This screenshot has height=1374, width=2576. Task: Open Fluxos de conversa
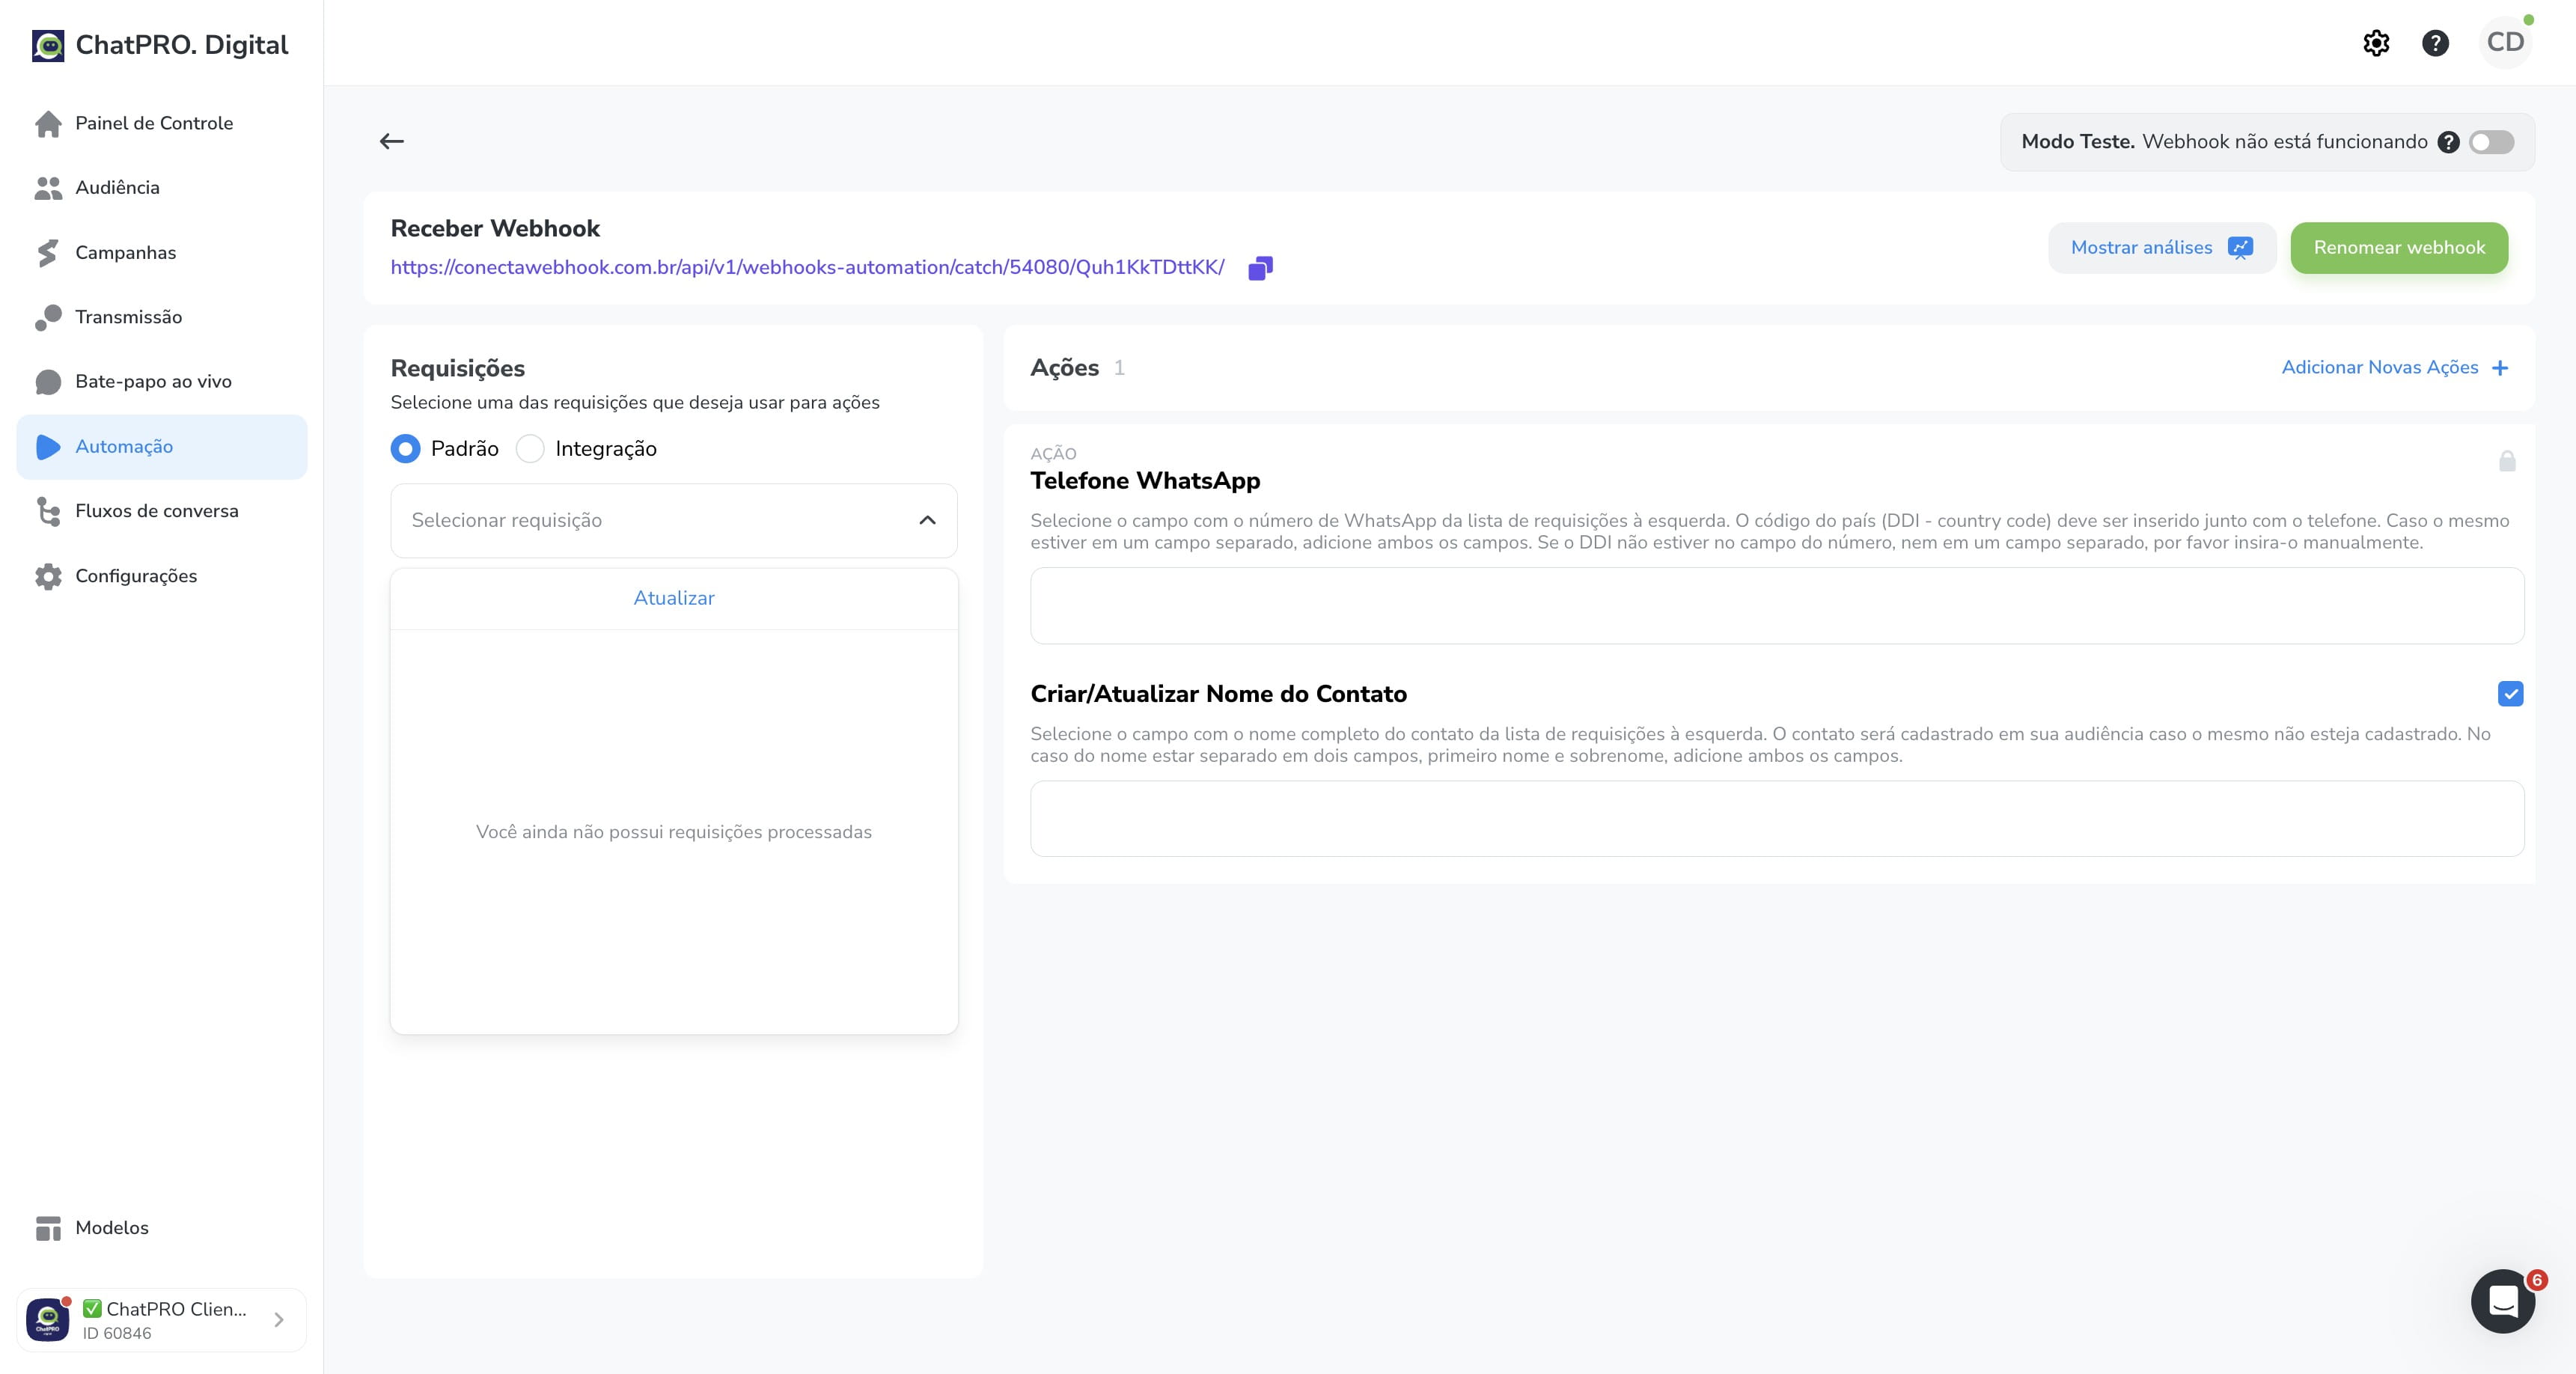click(x=162, y=511)
